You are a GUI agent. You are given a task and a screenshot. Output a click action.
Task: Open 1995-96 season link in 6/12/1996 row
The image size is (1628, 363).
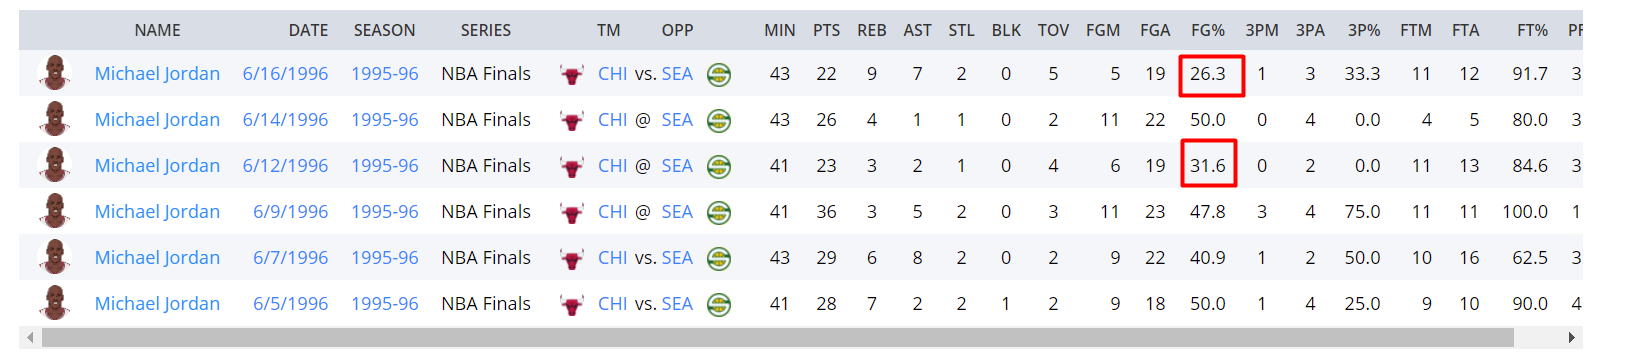(x=385, y=165)
